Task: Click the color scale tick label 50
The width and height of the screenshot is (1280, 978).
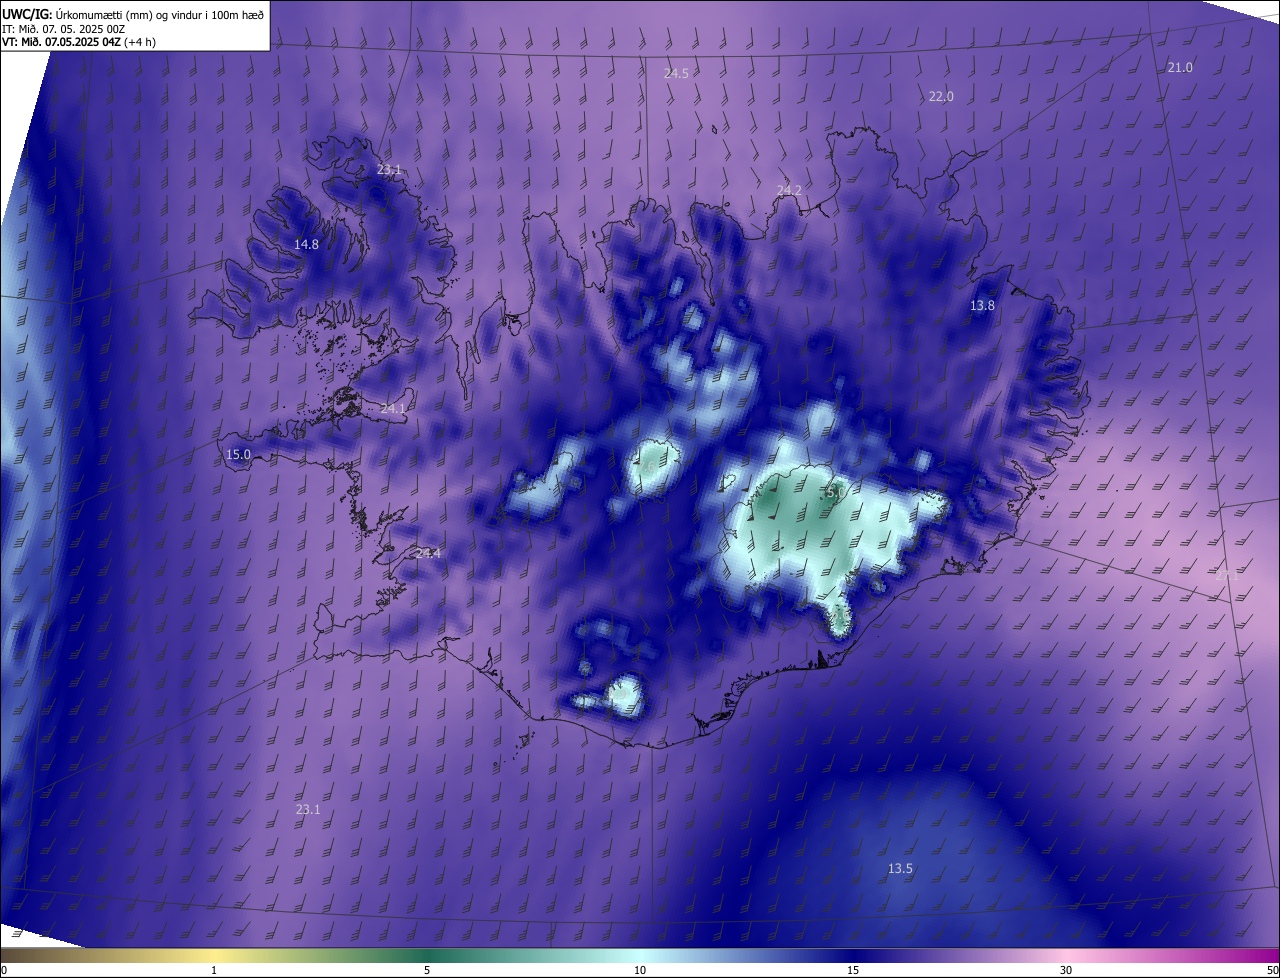Action: 1272,970
